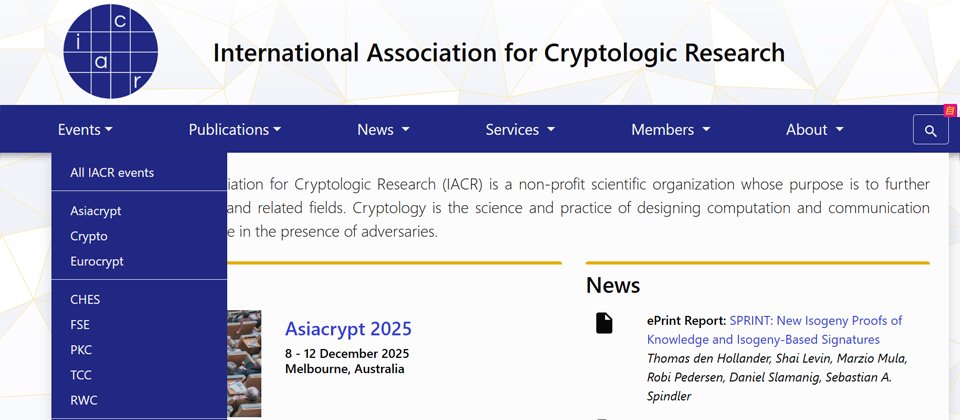Image resolution: width=960 pixels, height=420 pixels.
Task: Click the IACR logo in the header
Action: [110, 51]
